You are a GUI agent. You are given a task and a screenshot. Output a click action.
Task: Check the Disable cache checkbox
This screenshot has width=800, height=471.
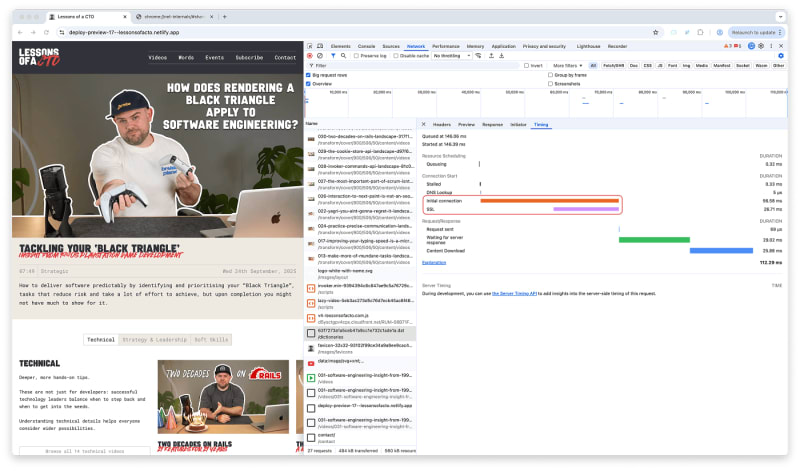pyautogui.click(x=397, y=56)
